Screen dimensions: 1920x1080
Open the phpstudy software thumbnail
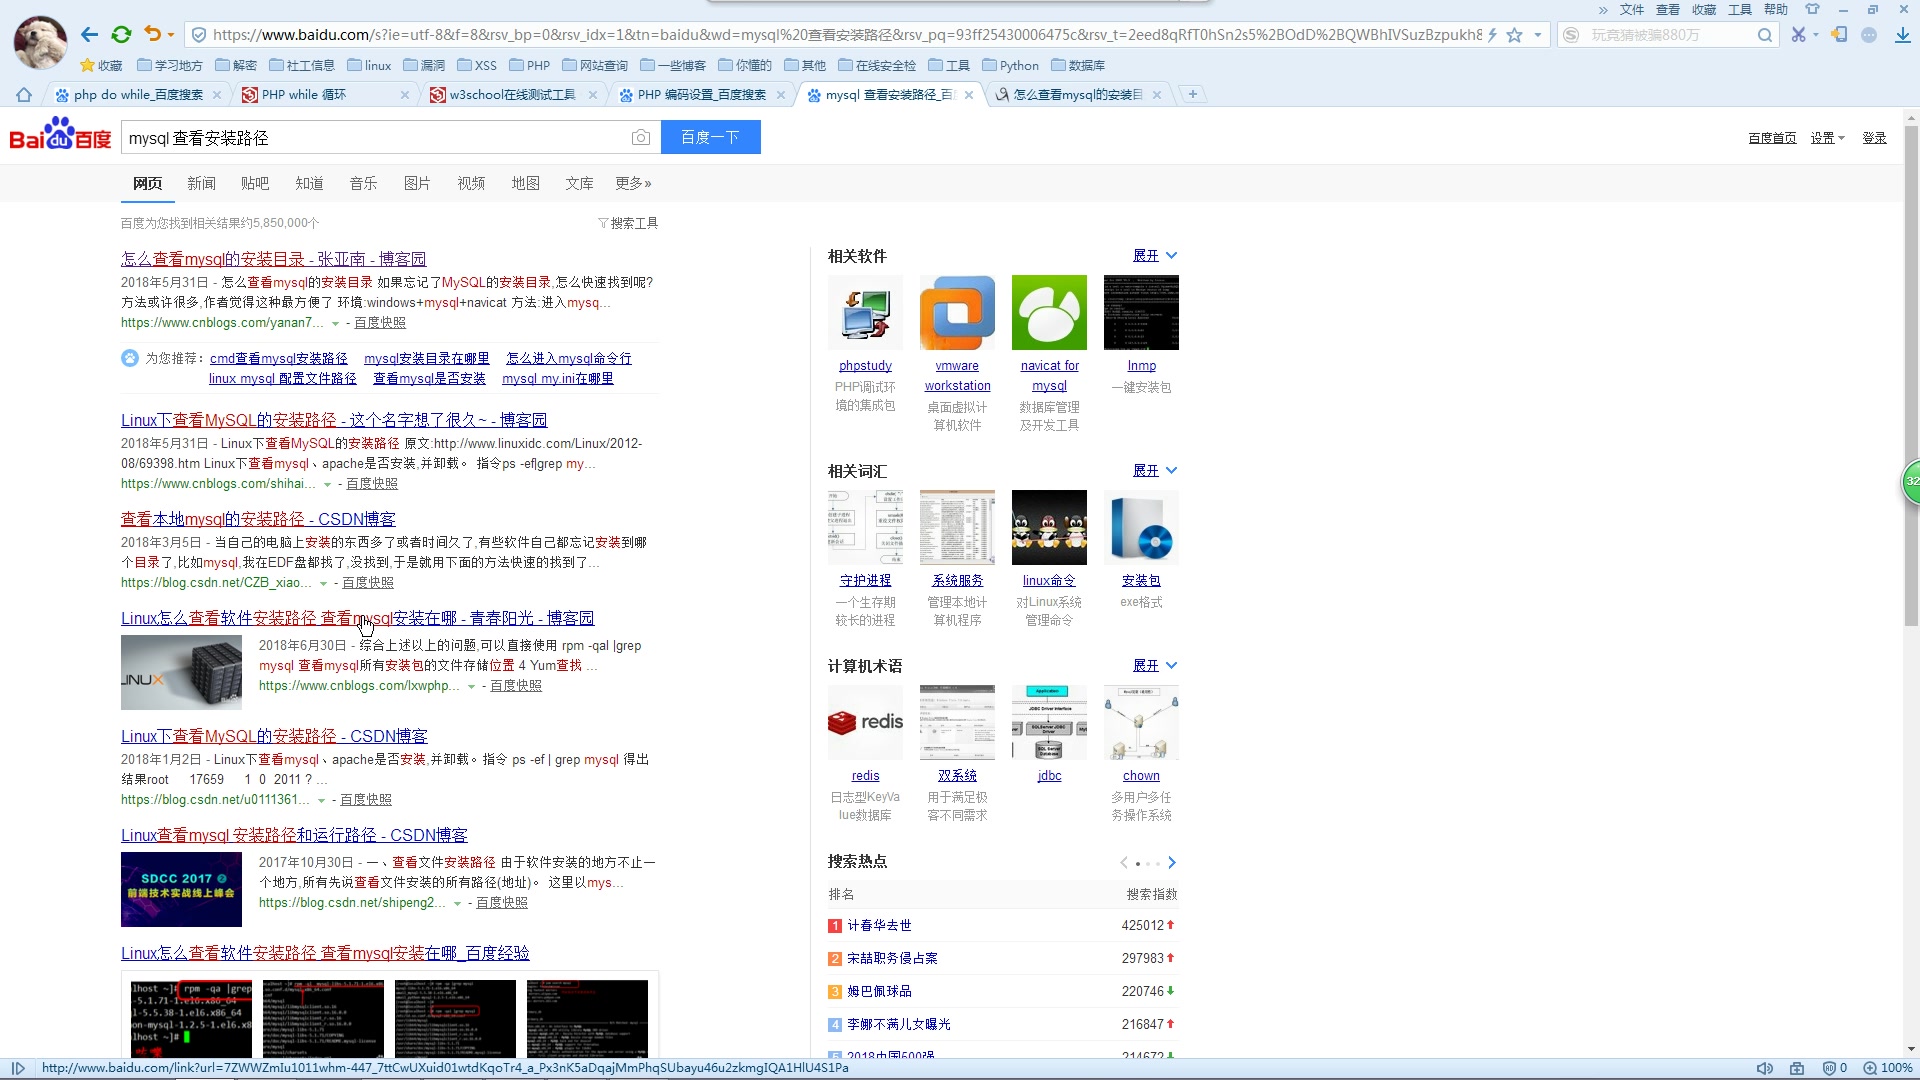pos(865,312)
